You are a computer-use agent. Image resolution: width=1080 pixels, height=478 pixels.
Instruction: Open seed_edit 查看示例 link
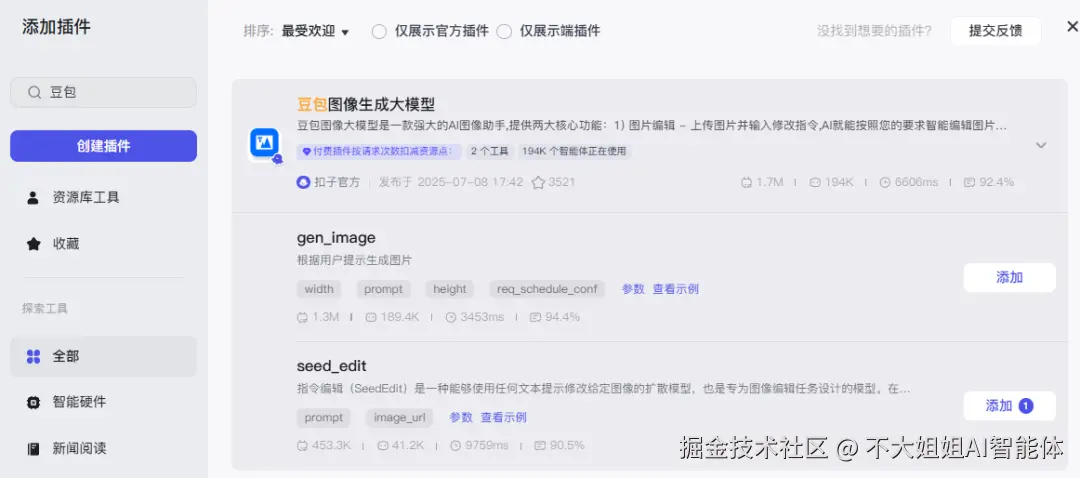point(503,417)
